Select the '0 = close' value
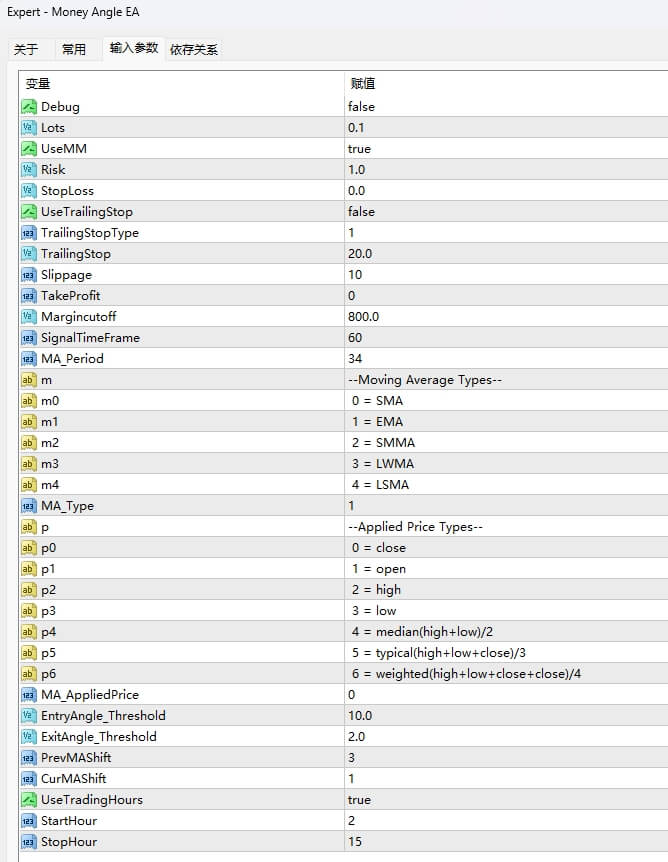668x862 pixels. (x=378, y=548)
